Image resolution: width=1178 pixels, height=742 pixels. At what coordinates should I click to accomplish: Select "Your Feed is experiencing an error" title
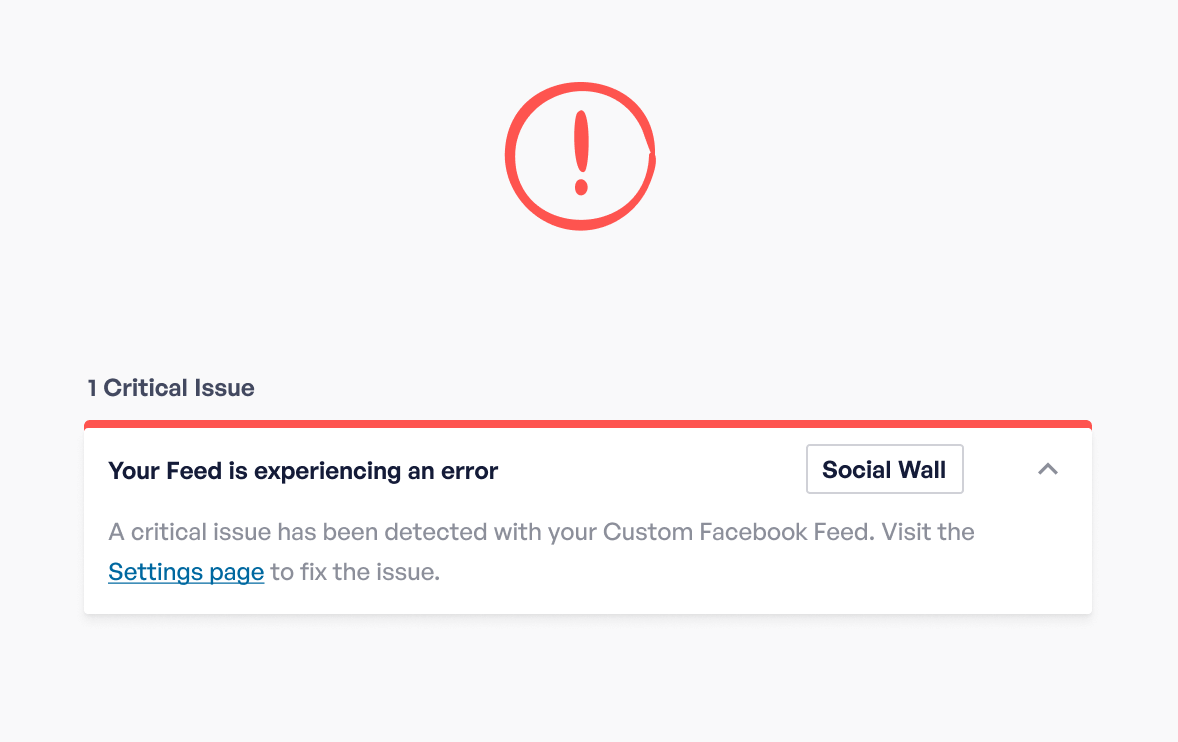tap(303, 470)
